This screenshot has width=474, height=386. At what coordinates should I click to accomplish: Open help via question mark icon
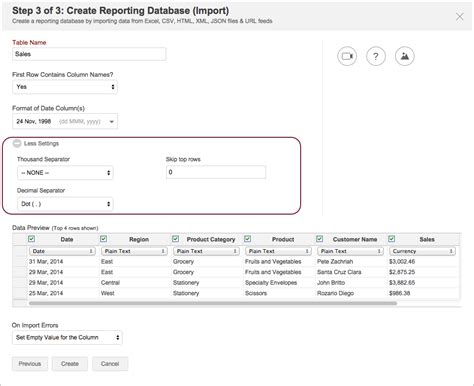click(376, 56)
